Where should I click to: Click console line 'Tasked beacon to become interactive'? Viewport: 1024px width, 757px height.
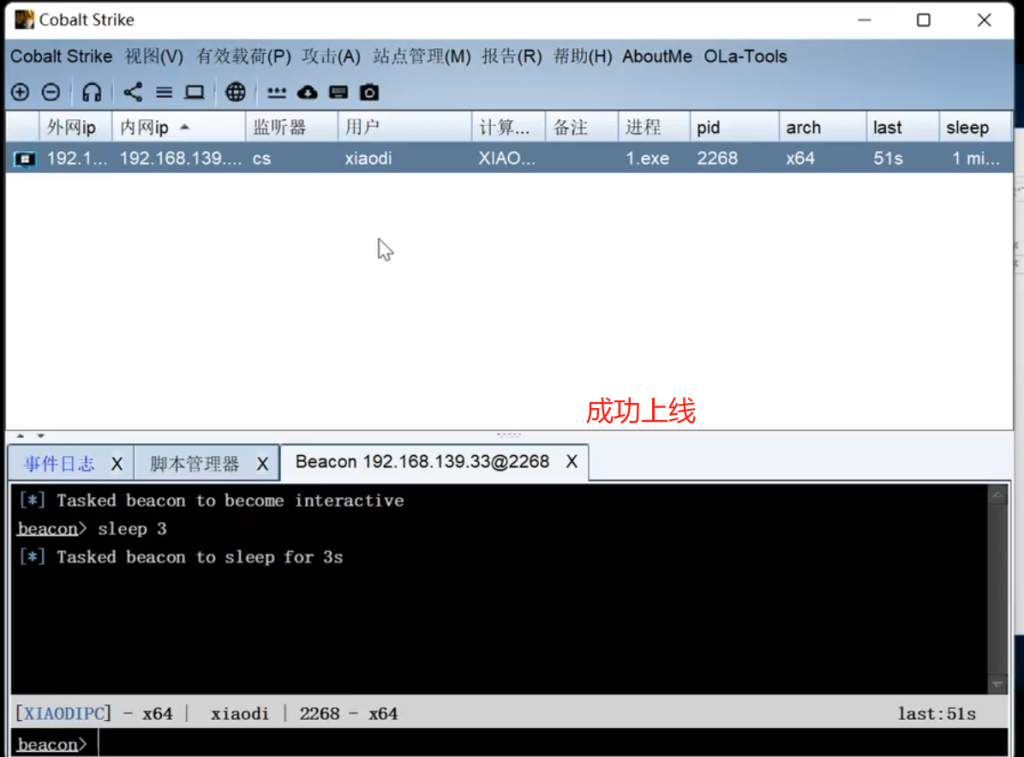tap(230, 501)
